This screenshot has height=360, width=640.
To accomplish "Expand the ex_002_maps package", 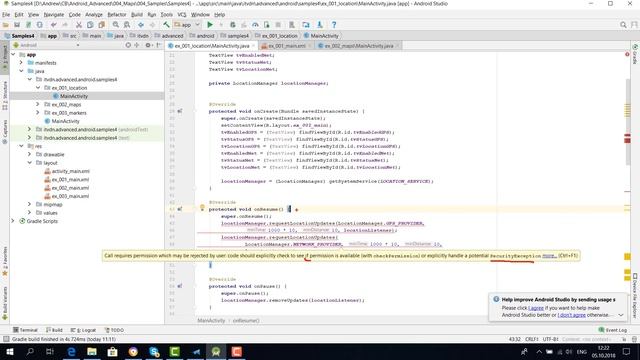I will coord(38,104).
